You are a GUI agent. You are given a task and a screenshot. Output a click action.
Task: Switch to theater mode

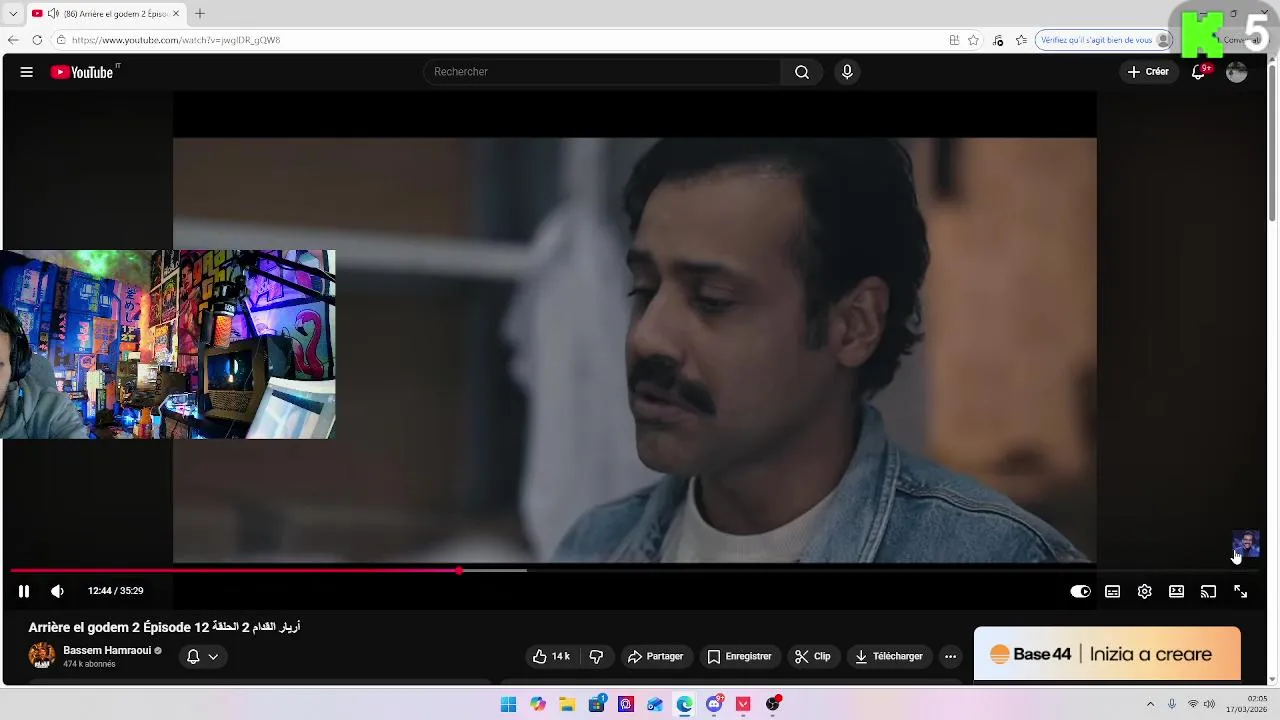click(x=1177, y=592)
